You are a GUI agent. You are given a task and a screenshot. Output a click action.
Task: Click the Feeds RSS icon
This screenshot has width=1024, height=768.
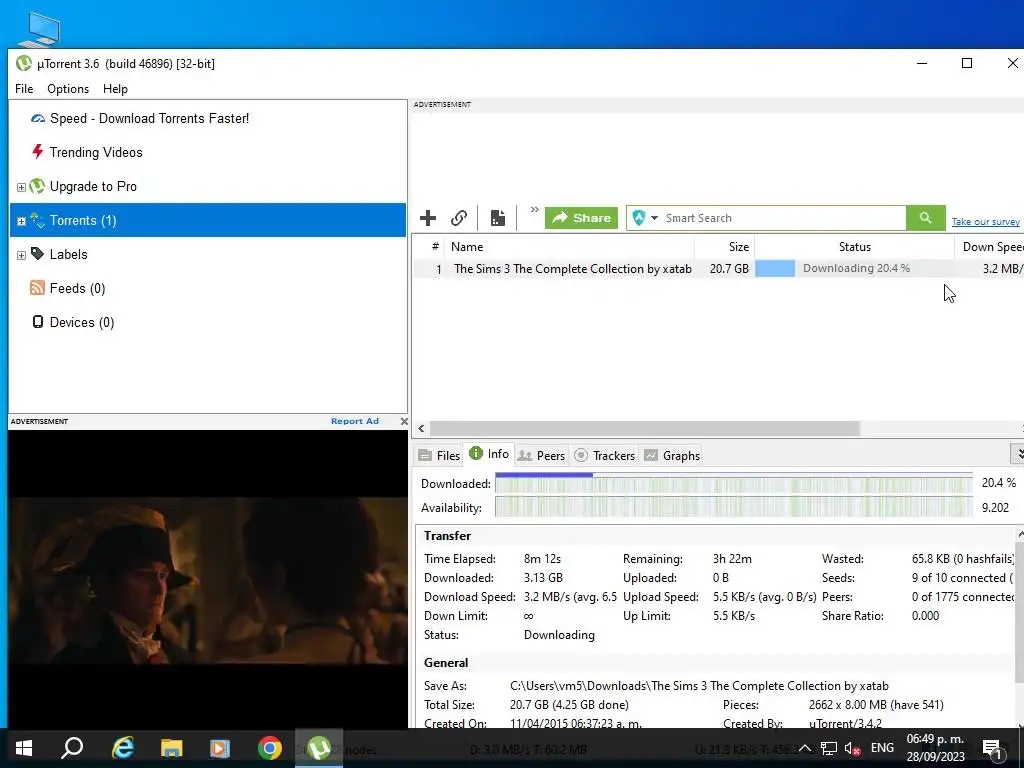(x=37, y=287)
